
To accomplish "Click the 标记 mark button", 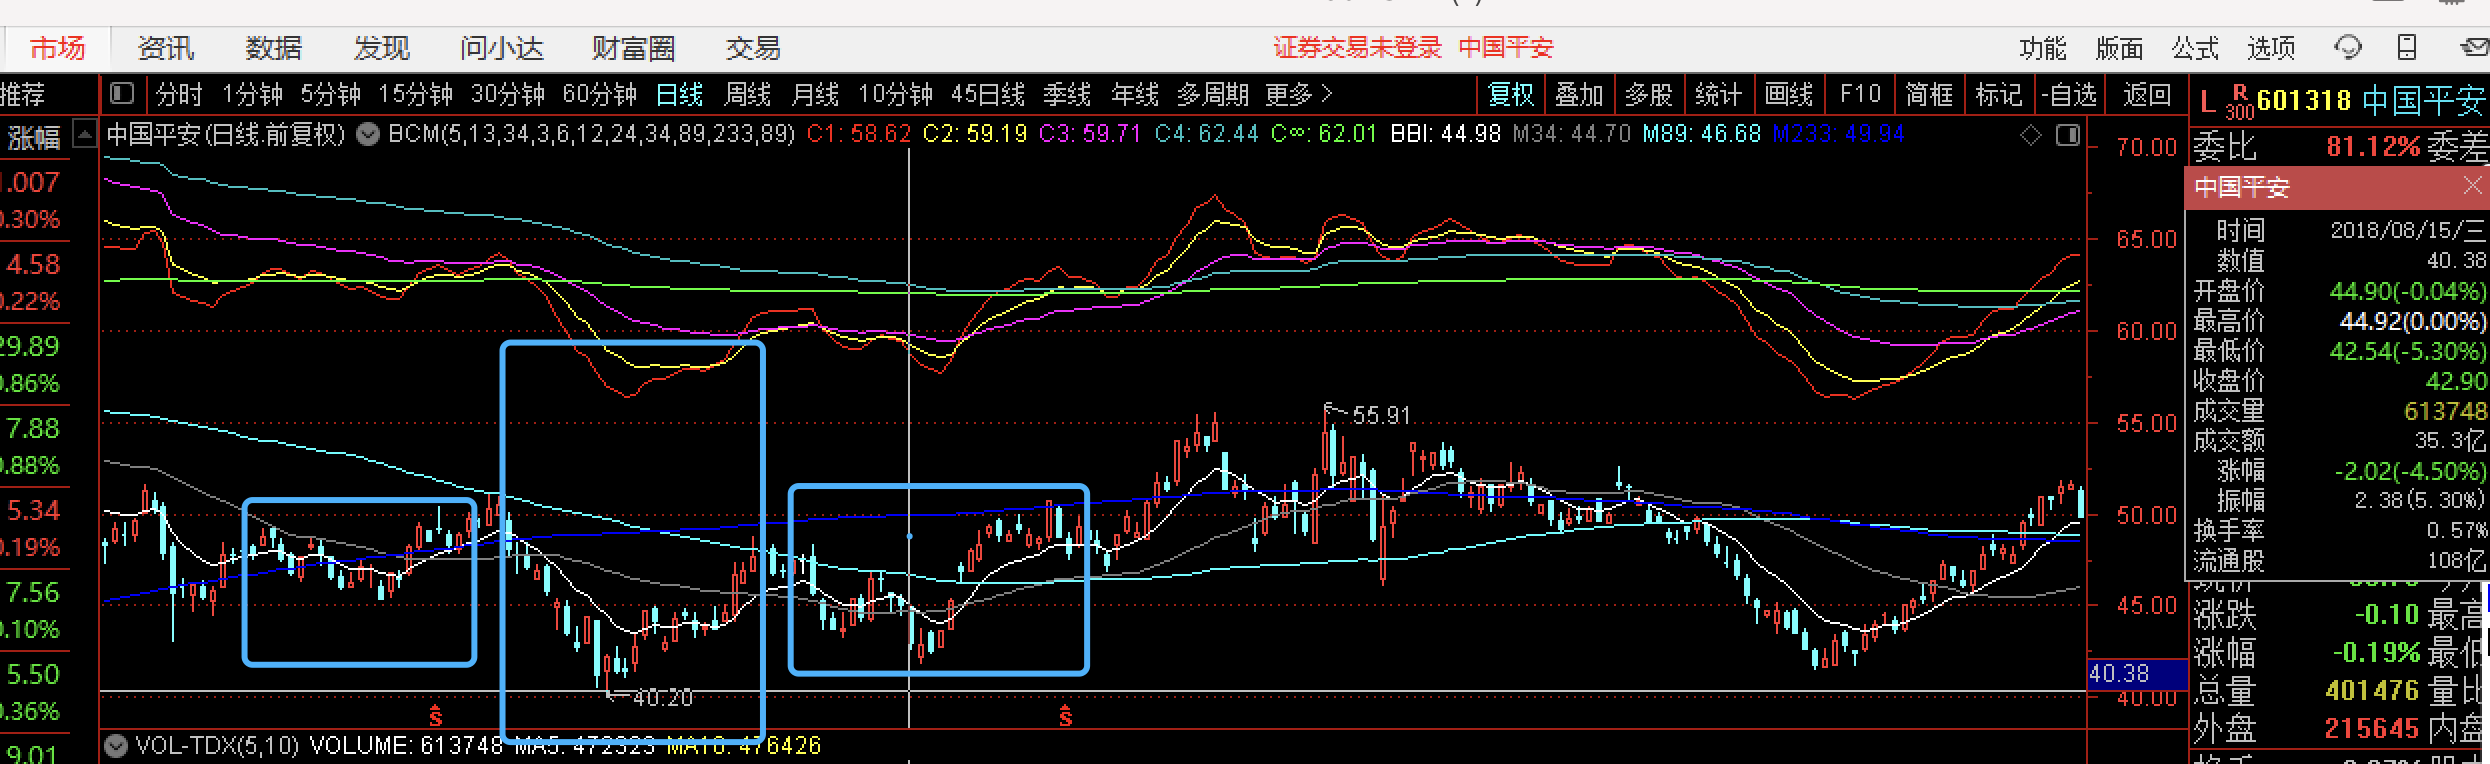I will point(1999,94).
